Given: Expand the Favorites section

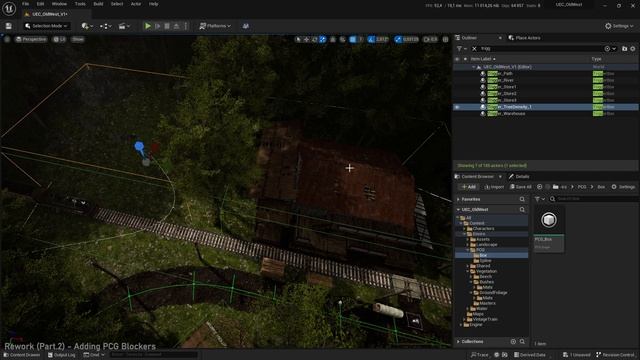Looking at the screenshot, I should point(458,199).
